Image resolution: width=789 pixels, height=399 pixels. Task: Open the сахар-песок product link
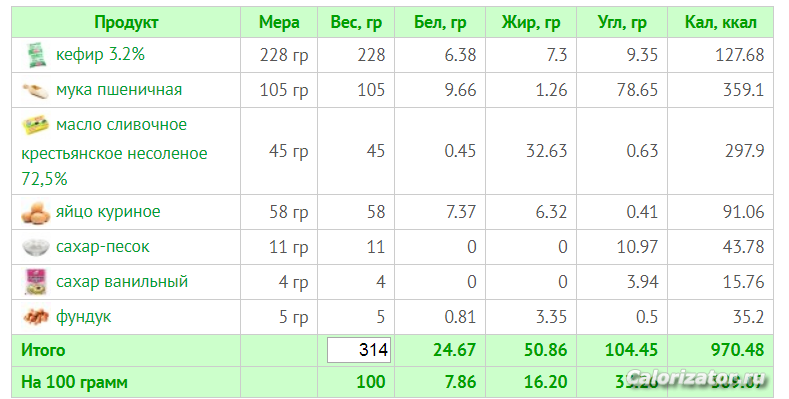[103, 247]
